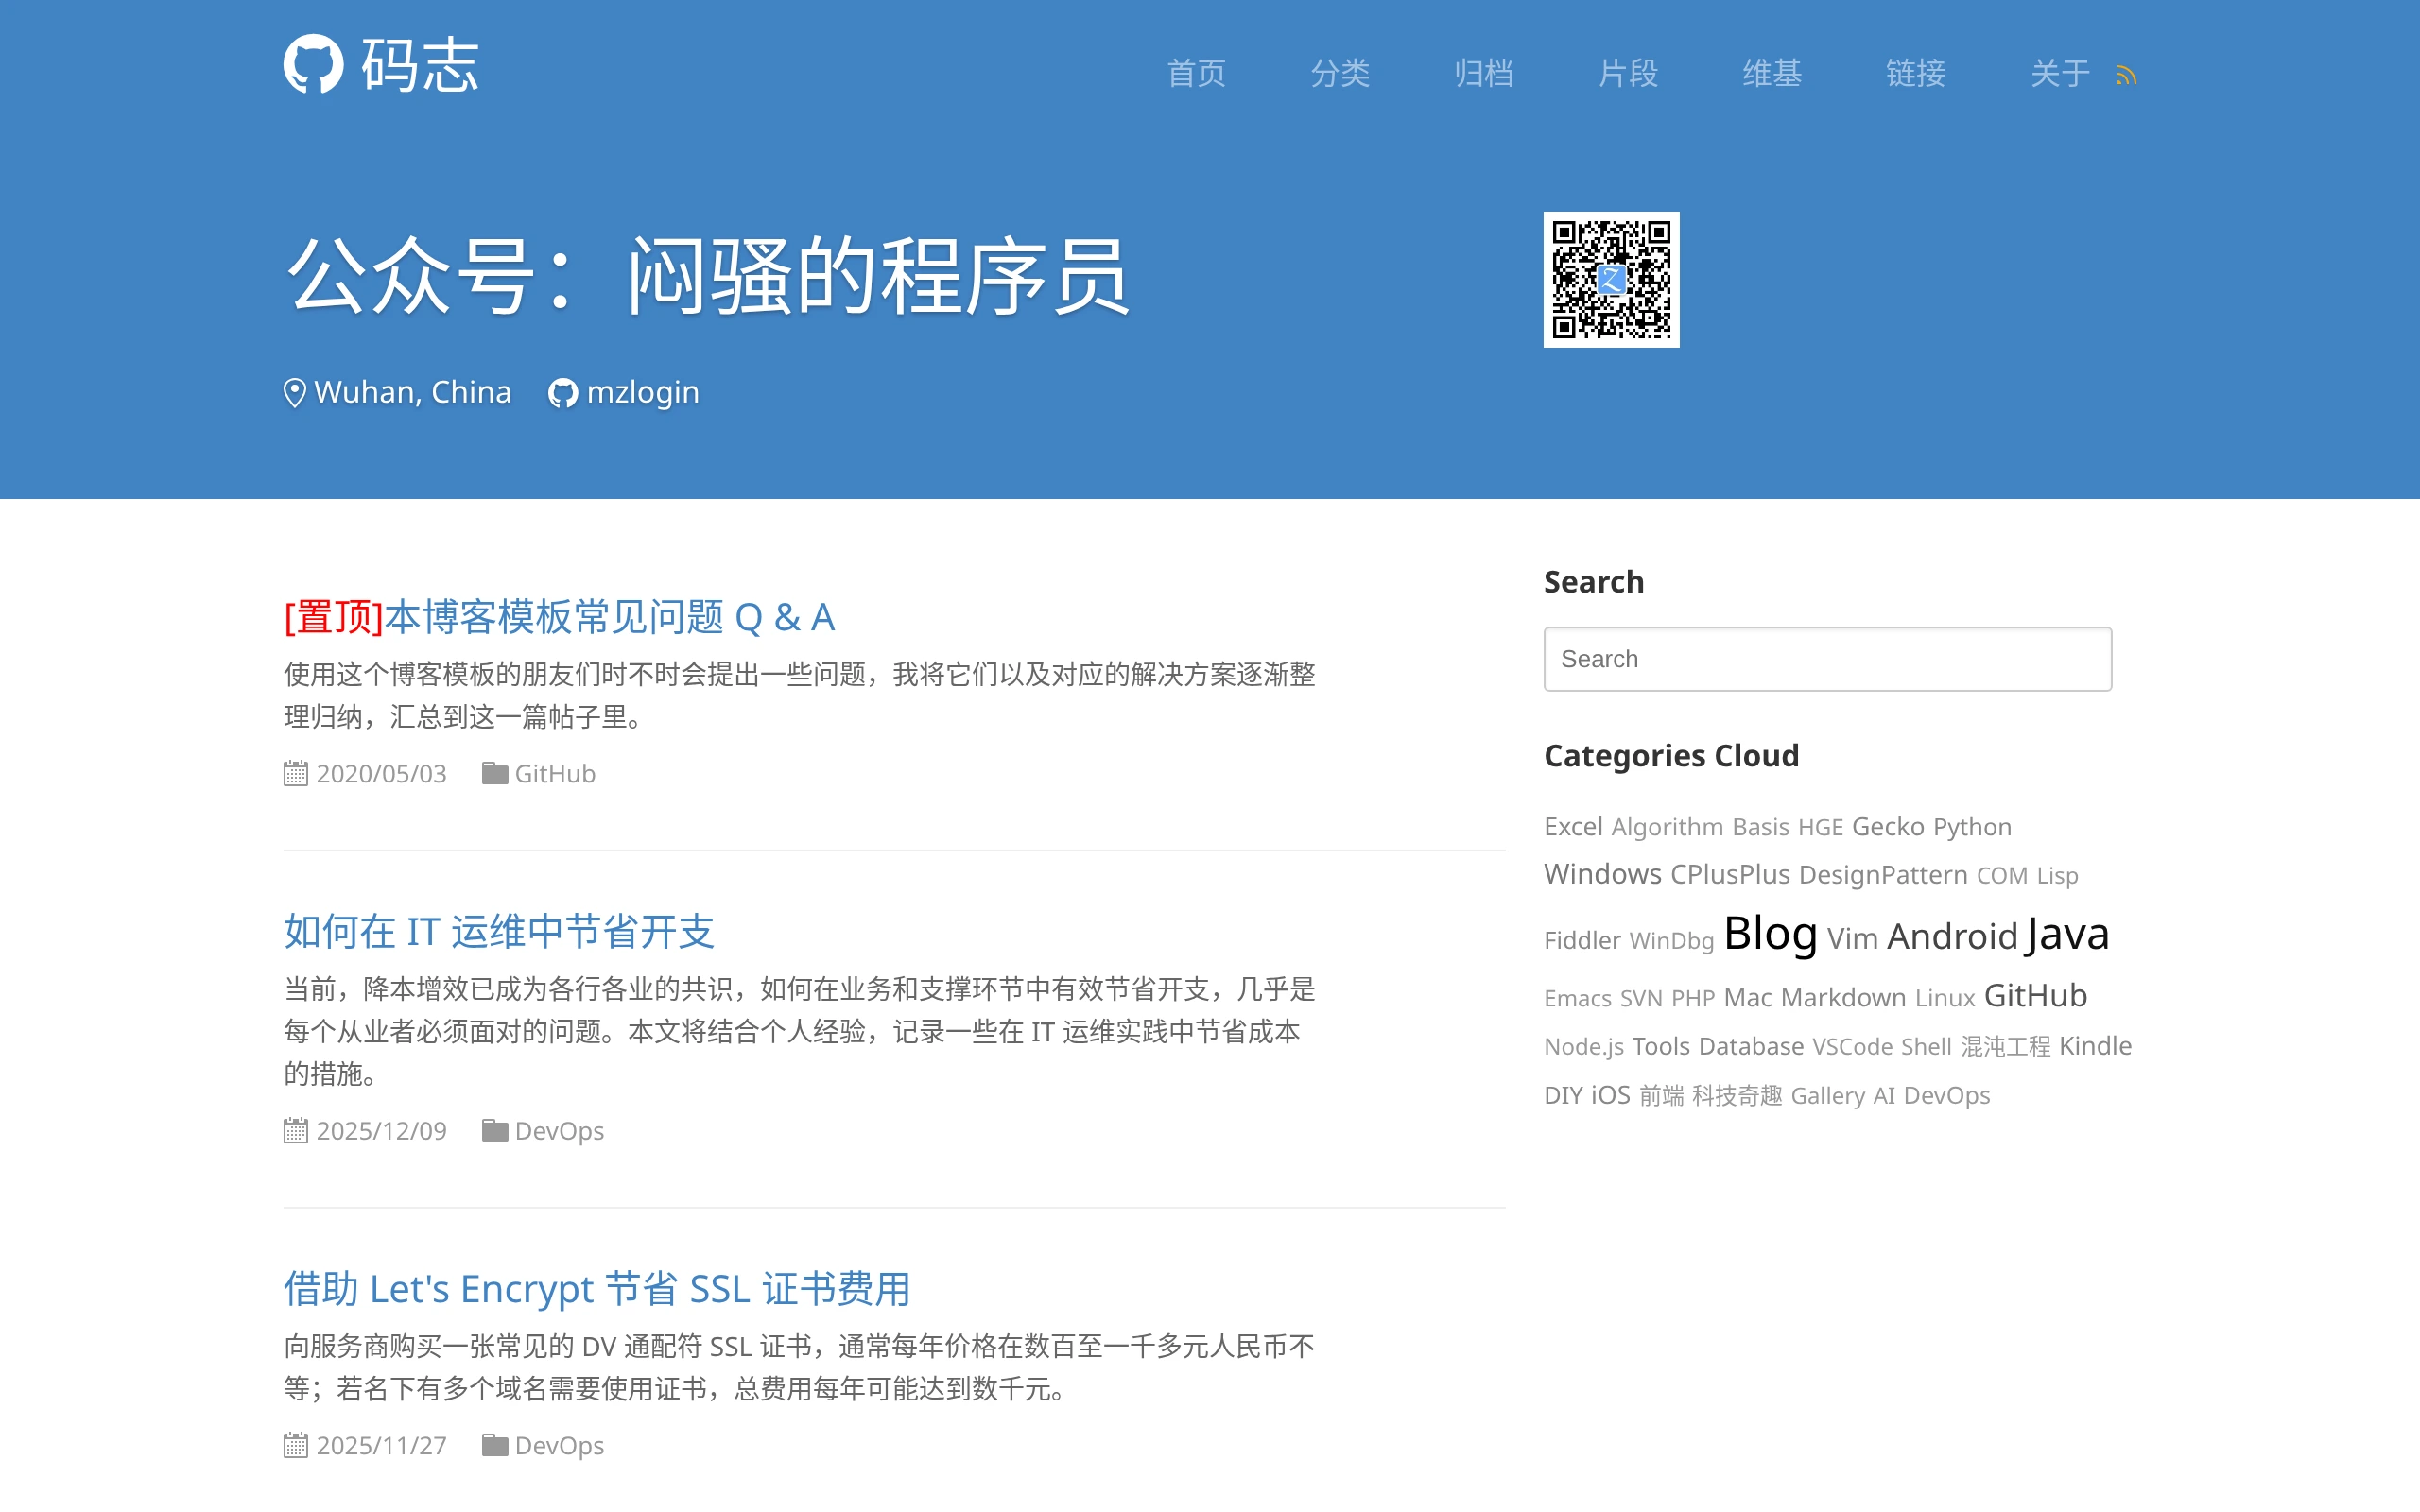Open DevOps category under the 2025/12/09 post

pos(559,1130)
